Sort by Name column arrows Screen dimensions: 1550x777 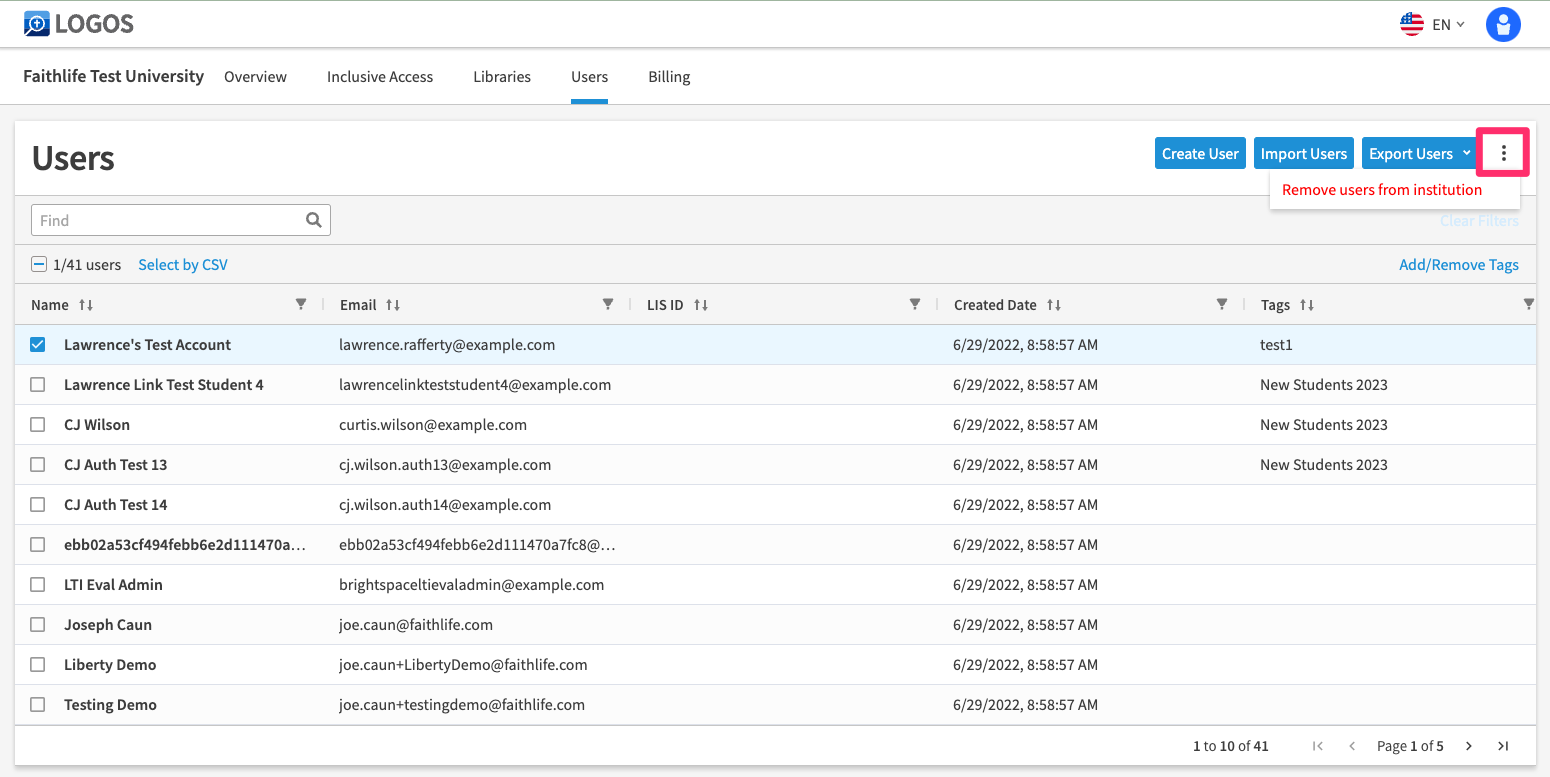(x=85, y=305)
